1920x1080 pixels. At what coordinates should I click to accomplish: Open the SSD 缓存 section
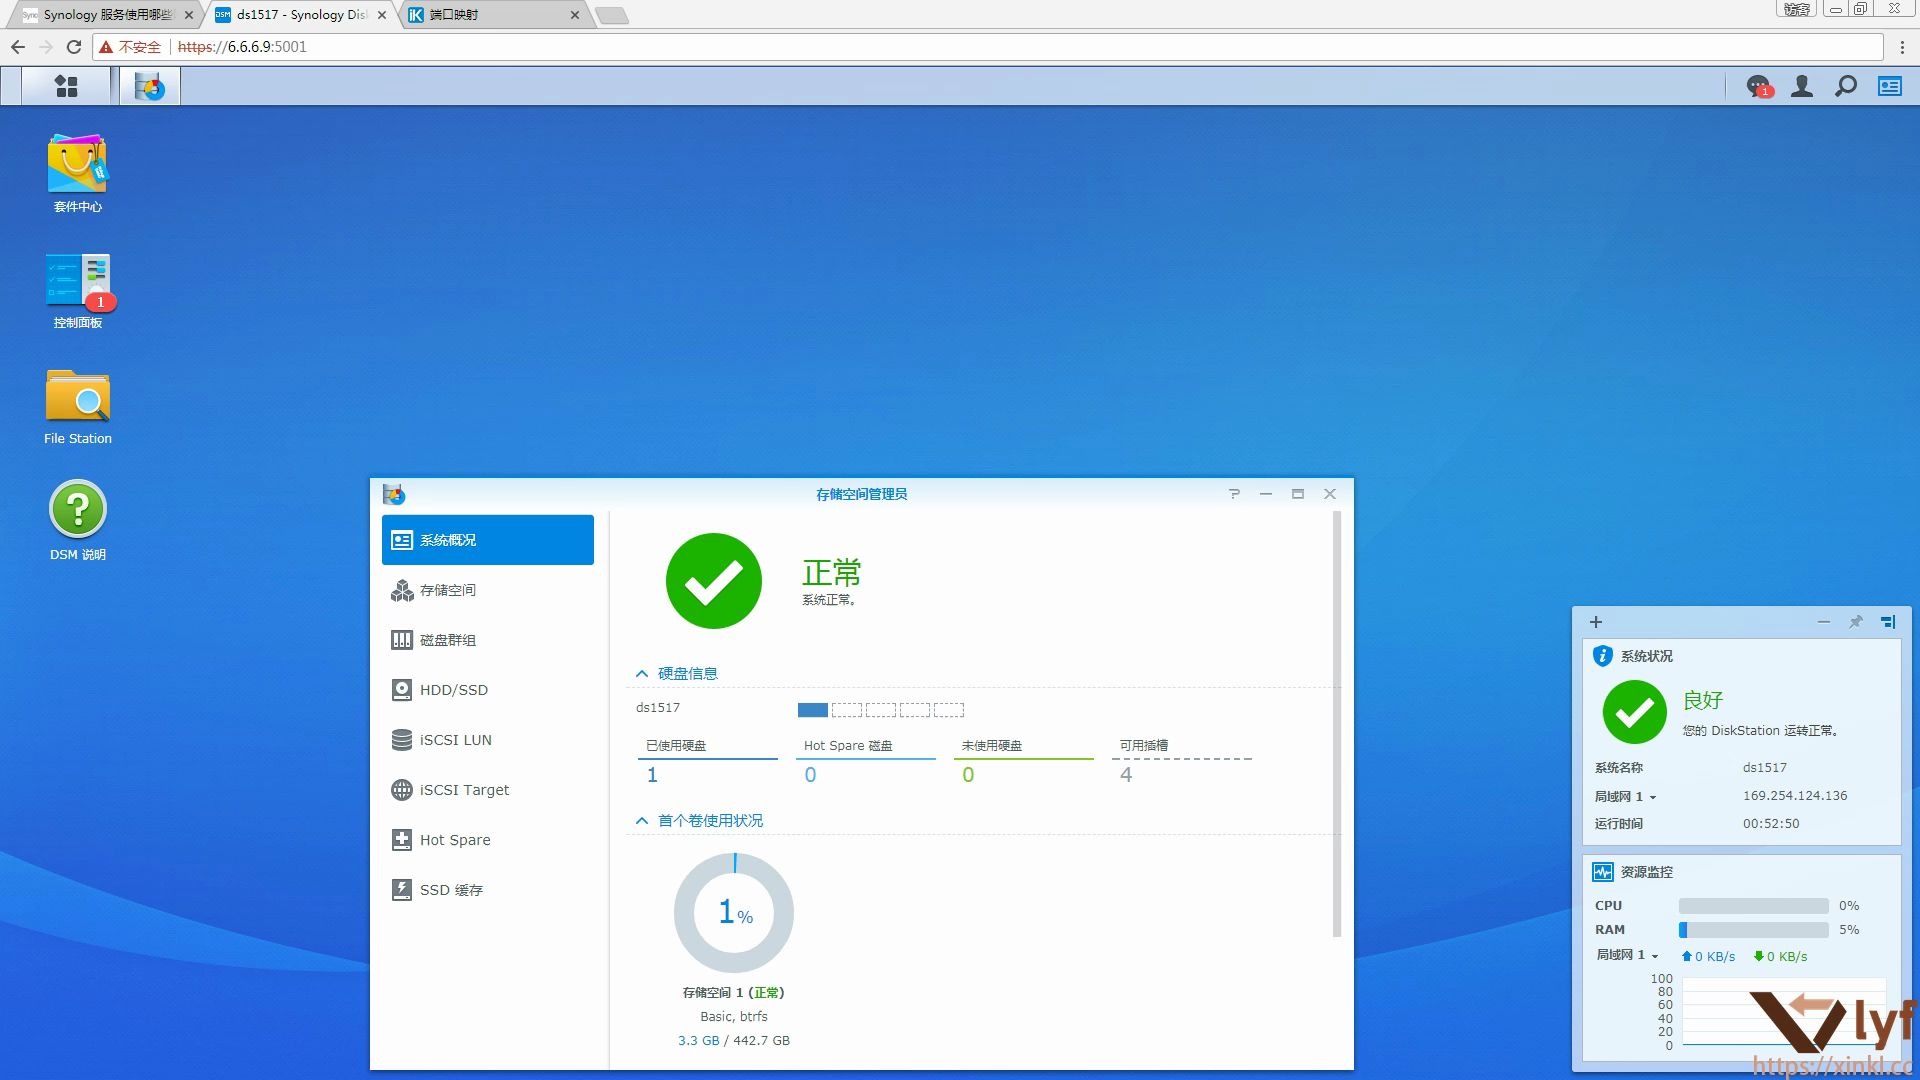450,889
